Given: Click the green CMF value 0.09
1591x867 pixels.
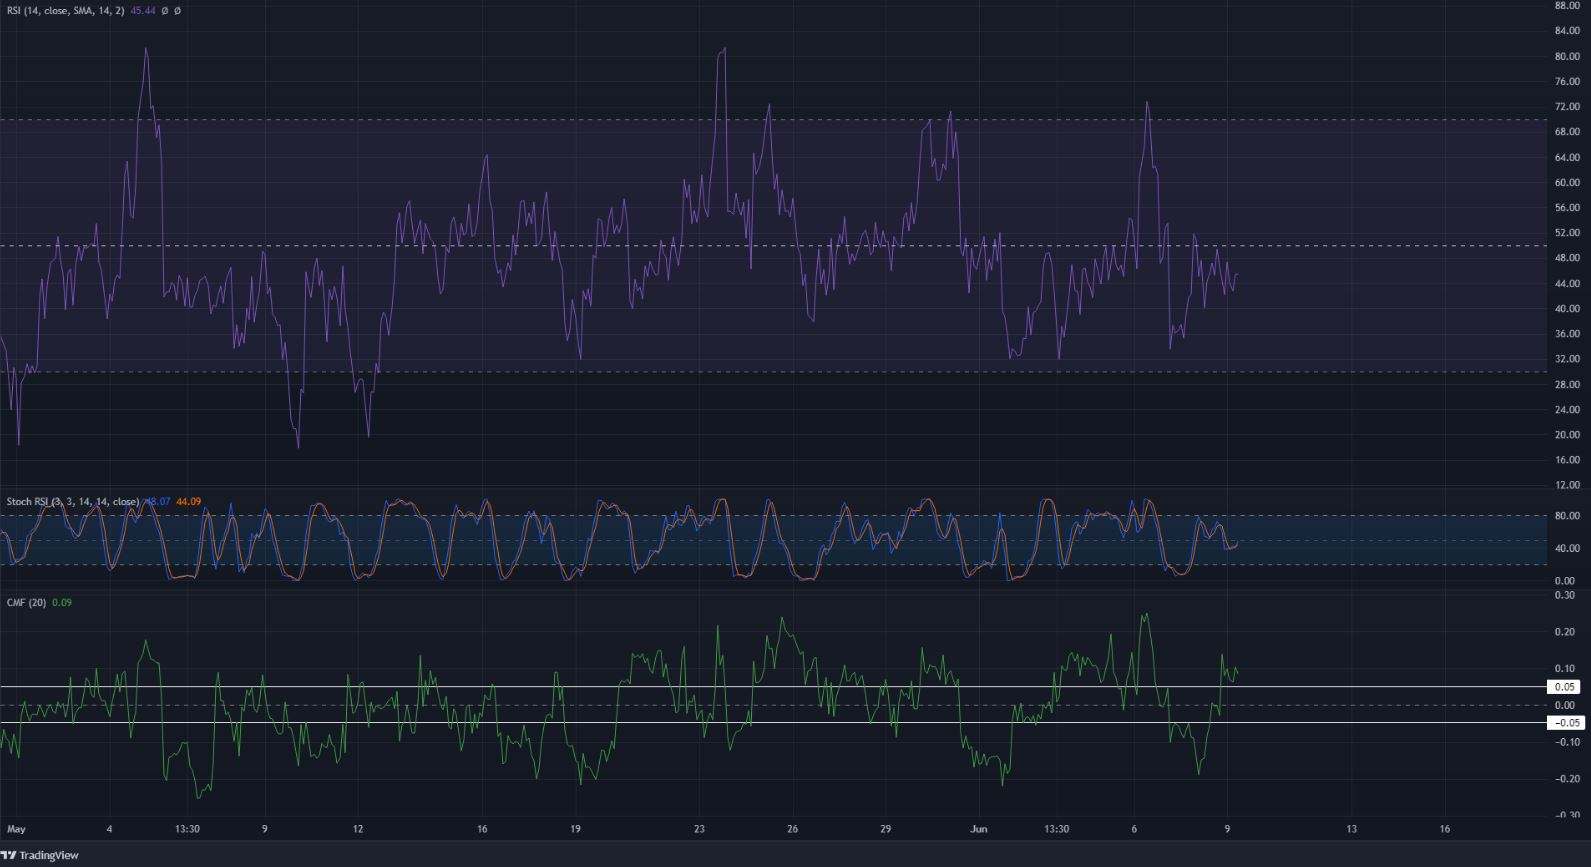Looking at the screenshot, I should tap(62, 602).
